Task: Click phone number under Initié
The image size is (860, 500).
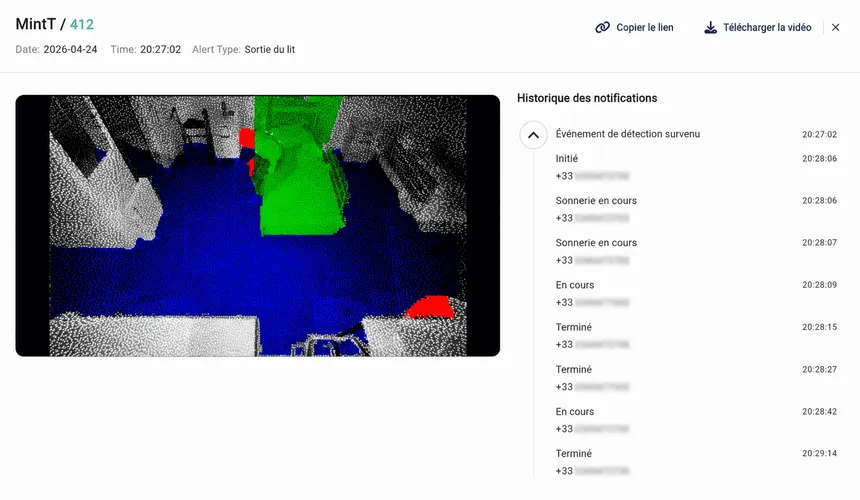Action: pos(592,176)
